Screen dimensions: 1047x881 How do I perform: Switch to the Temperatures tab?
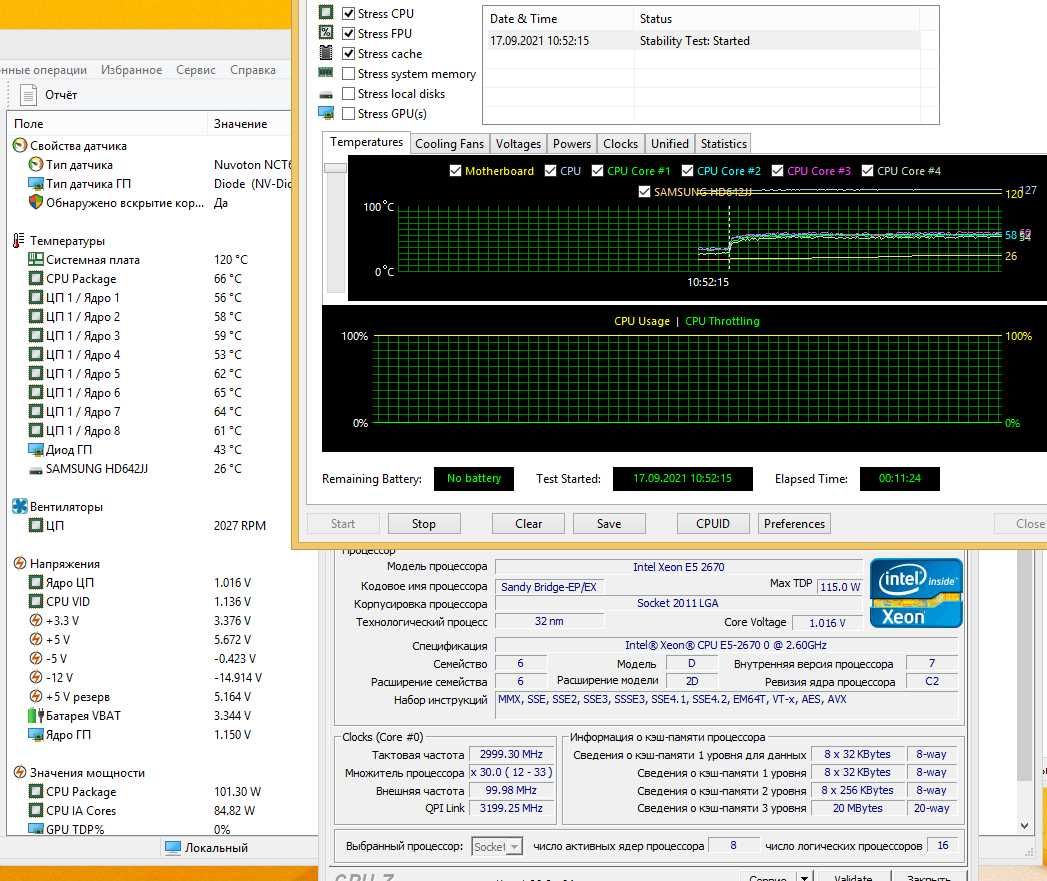[366, 142]
